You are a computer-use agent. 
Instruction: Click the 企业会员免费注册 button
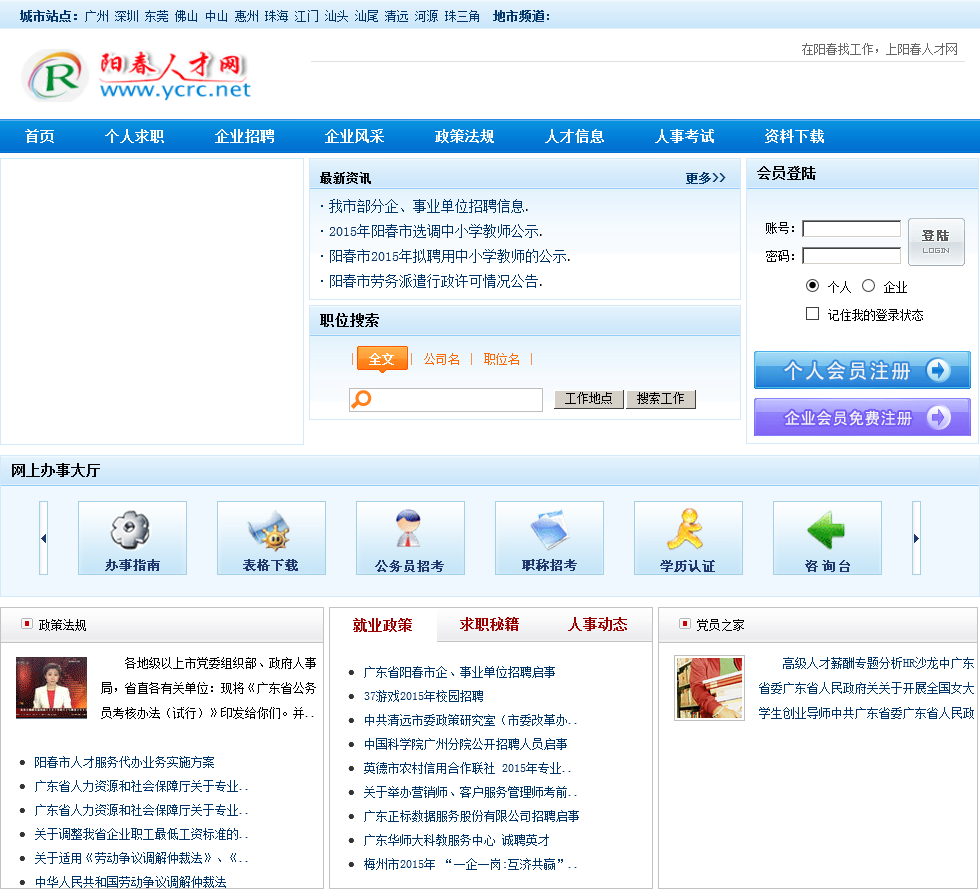pyautogui.click(x=862, y=417)
